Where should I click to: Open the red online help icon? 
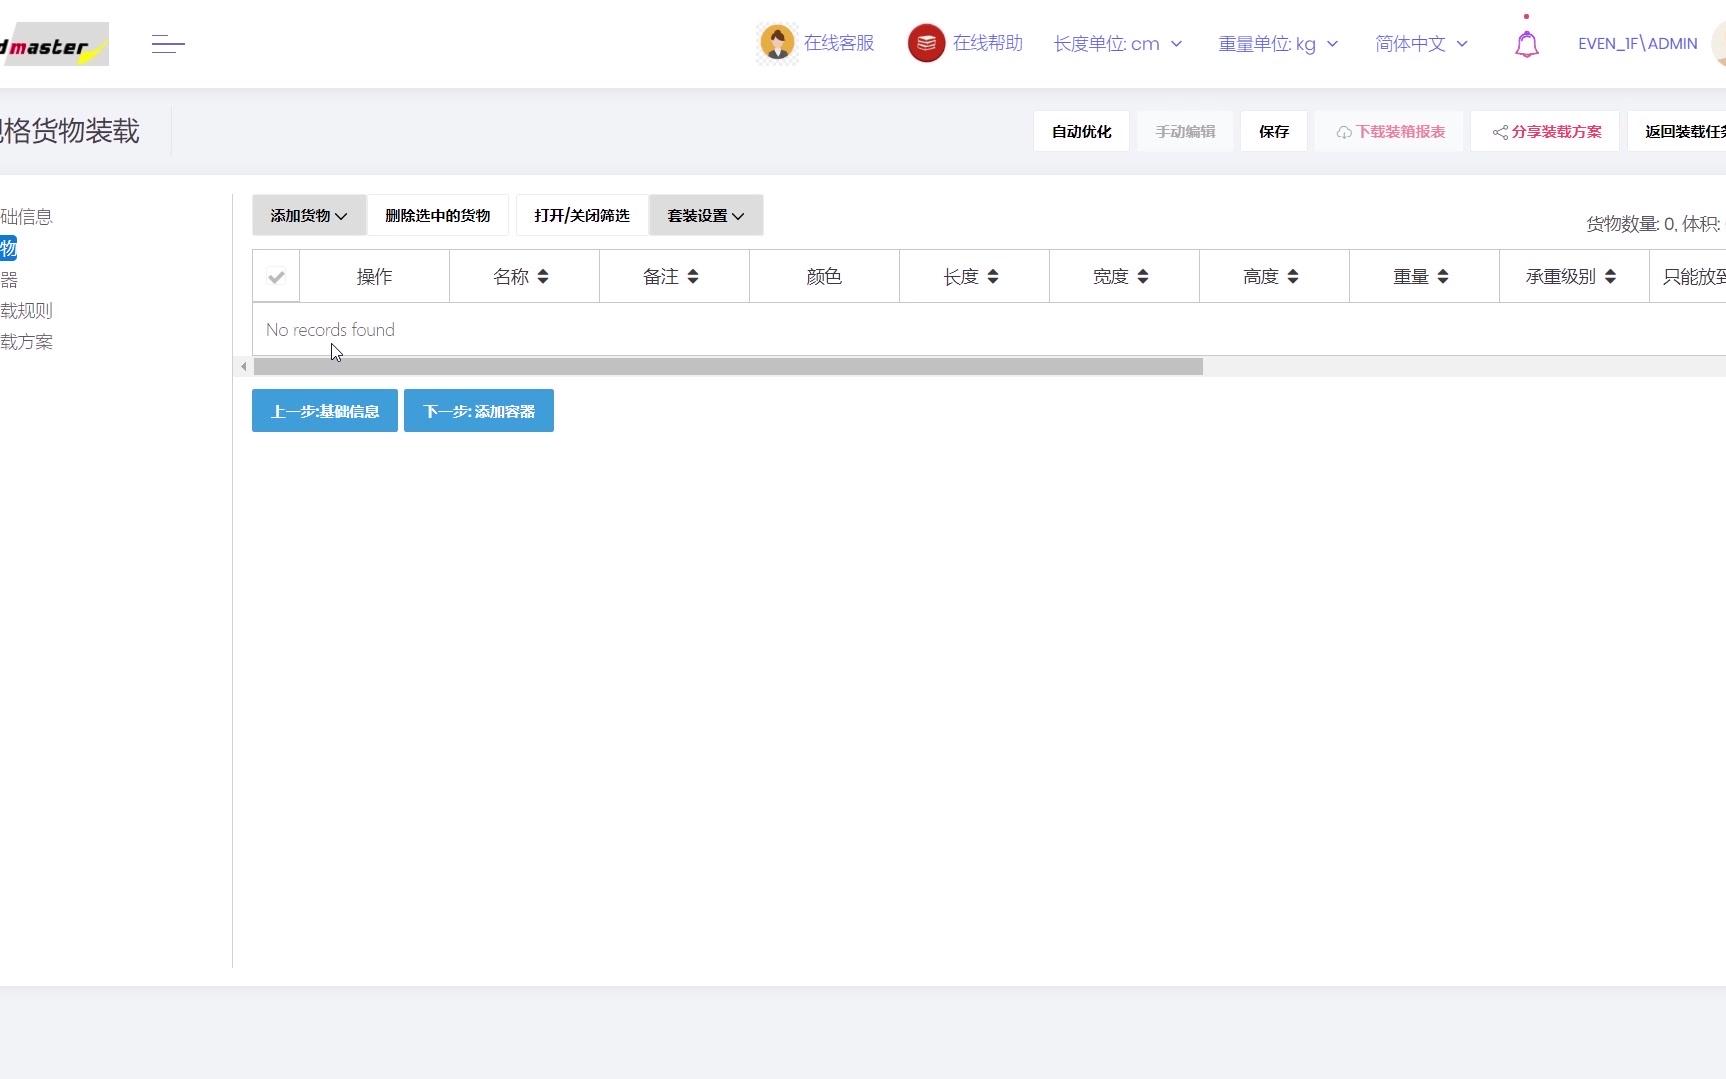[926, 43]
